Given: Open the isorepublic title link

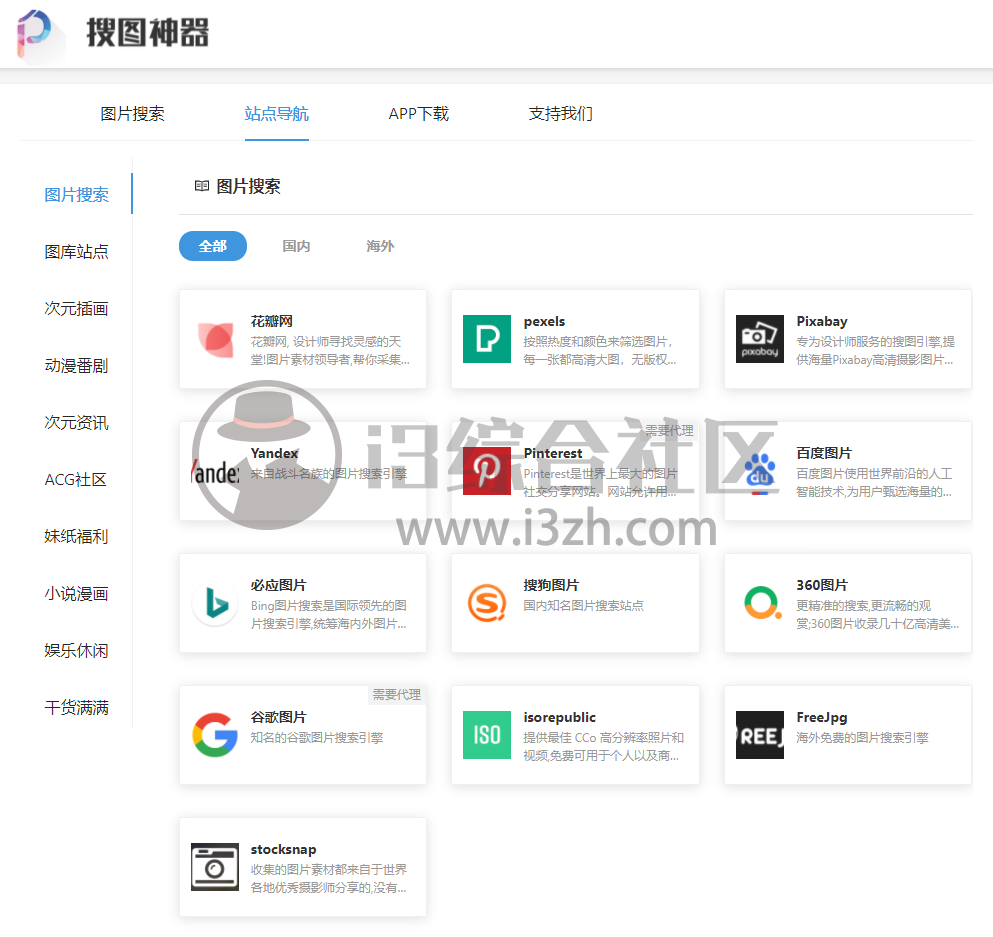Looking at the screenshot, I should (x=560, y=717).
